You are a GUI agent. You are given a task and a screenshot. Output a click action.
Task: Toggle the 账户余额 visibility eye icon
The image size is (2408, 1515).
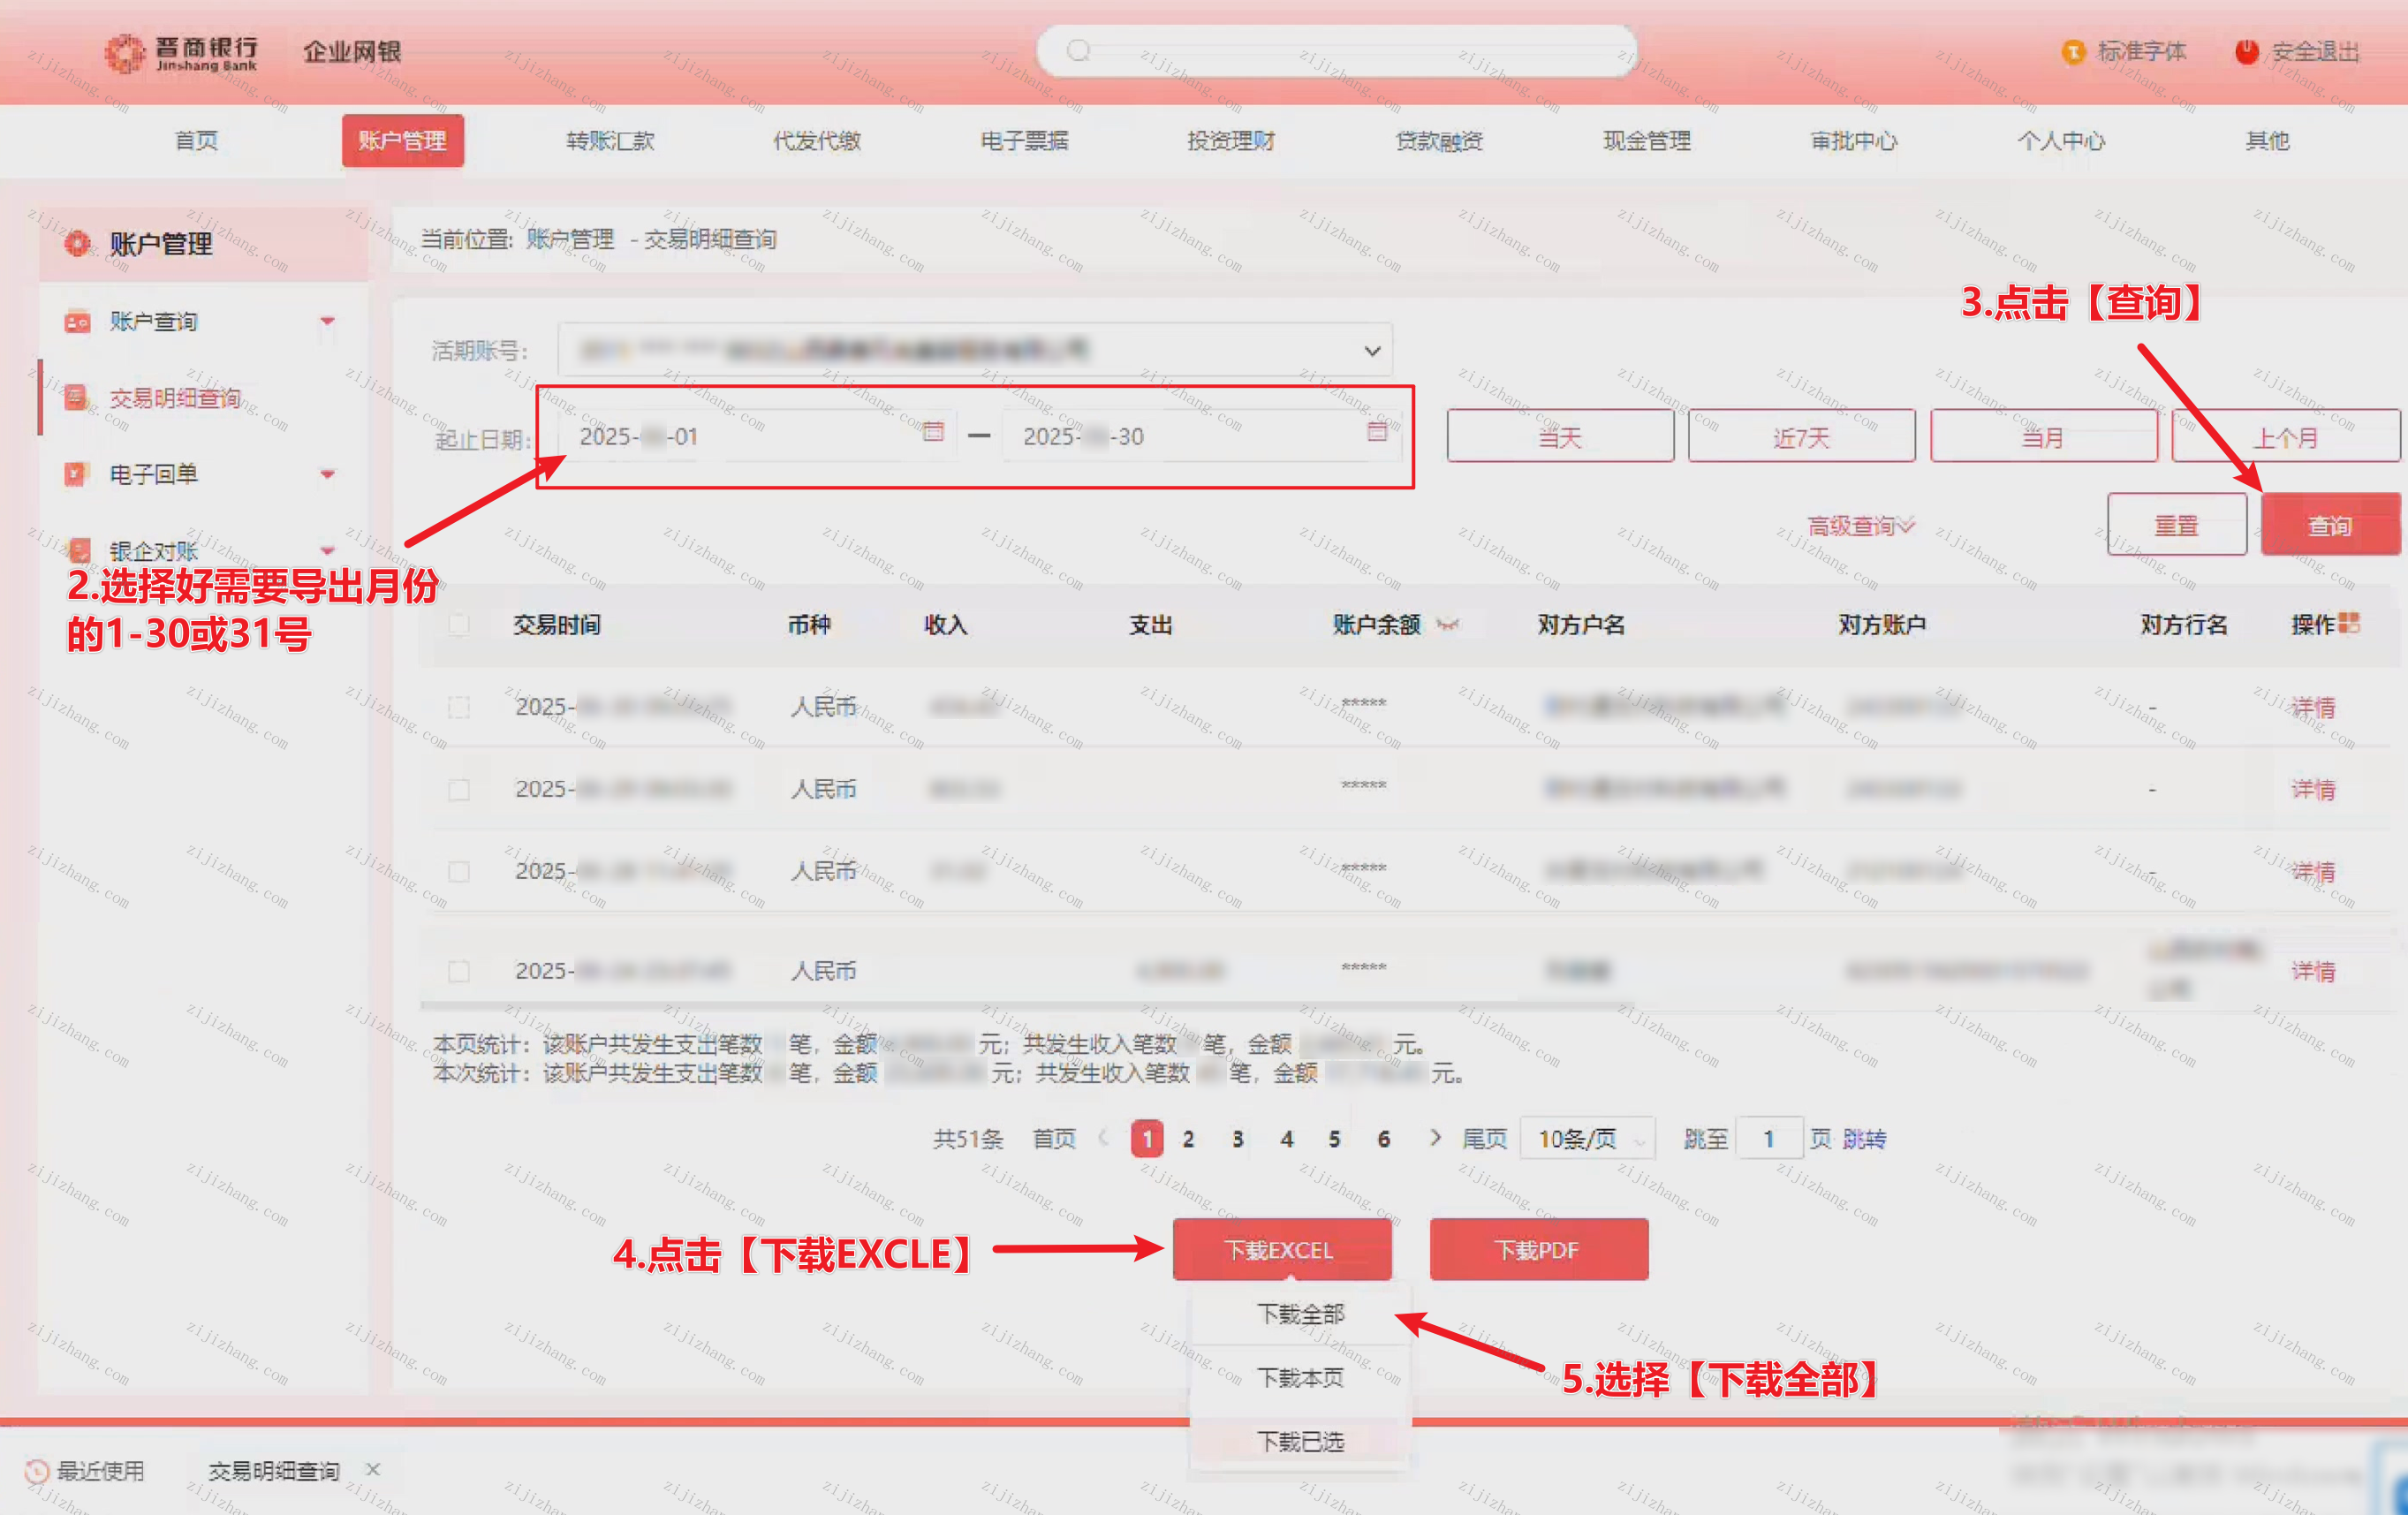pos(1447,625)
